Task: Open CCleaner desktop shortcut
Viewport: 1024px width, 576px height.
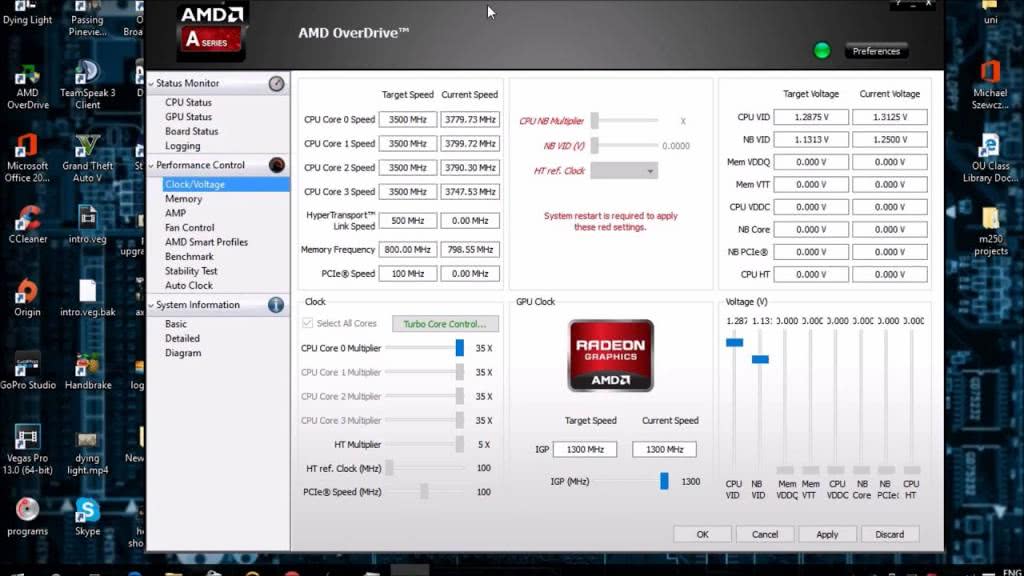Action: coord(28,219)
